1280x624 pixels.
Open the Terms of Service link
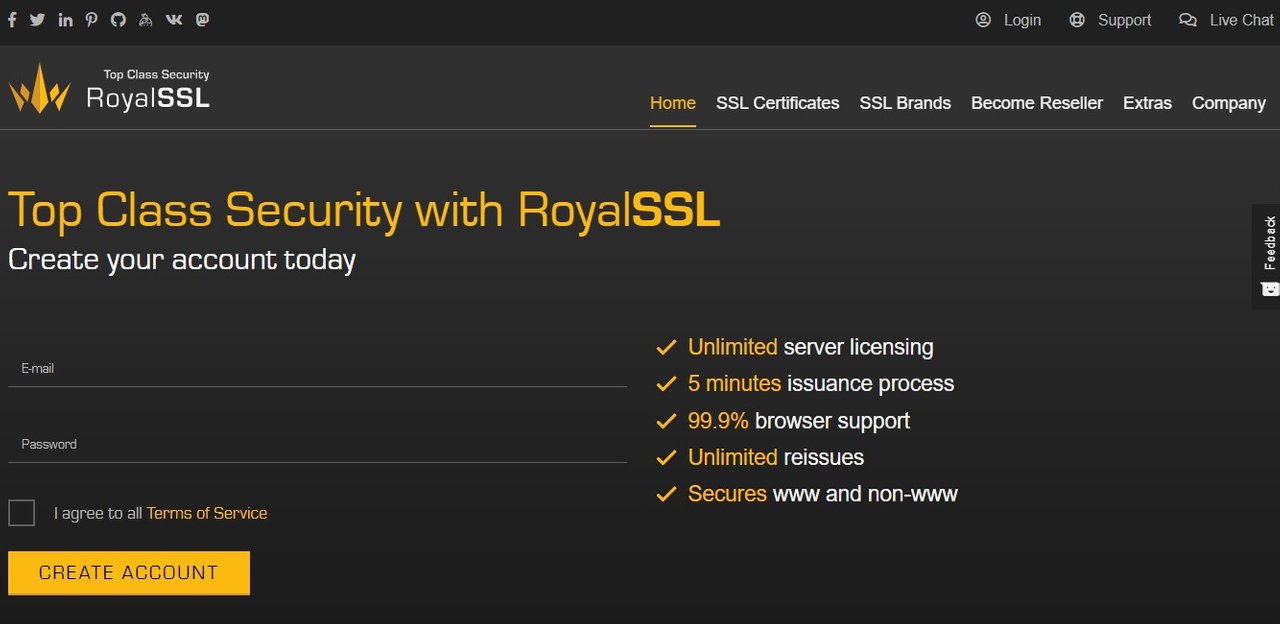coord(207,513)
